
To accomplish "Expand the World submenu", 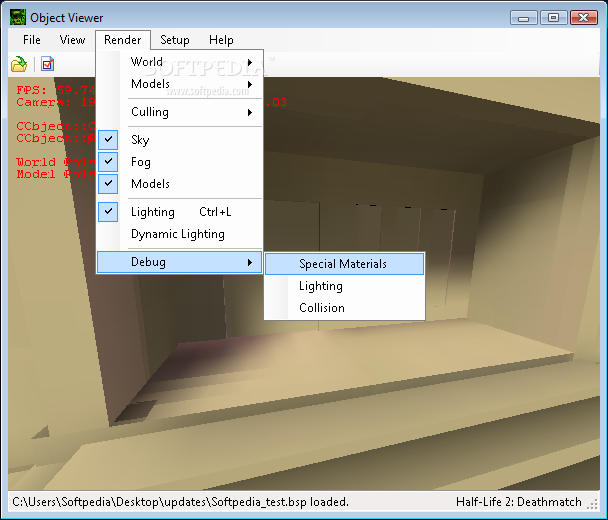I will click(x=179, y=62).
